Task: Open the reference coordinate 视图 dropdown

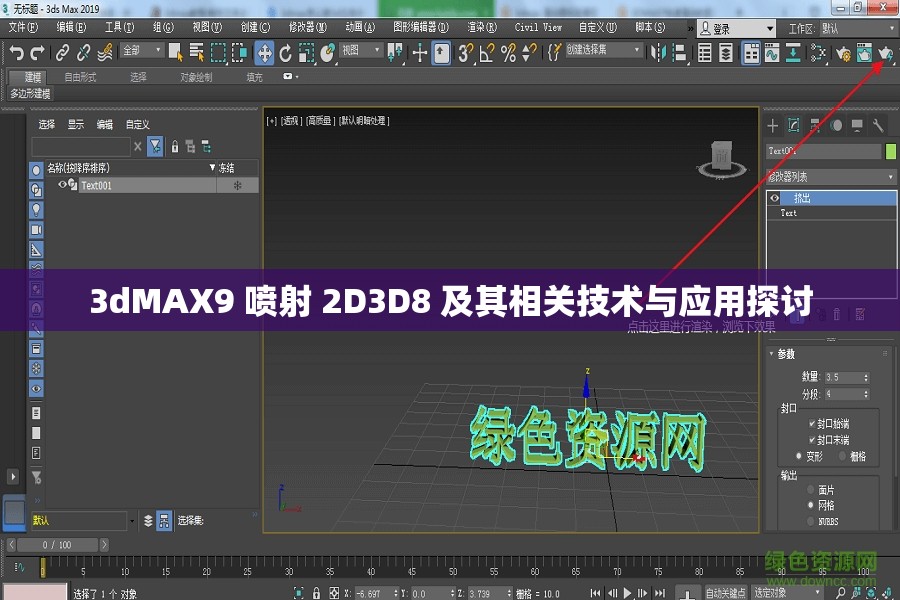Action: (x=362, y=51)
